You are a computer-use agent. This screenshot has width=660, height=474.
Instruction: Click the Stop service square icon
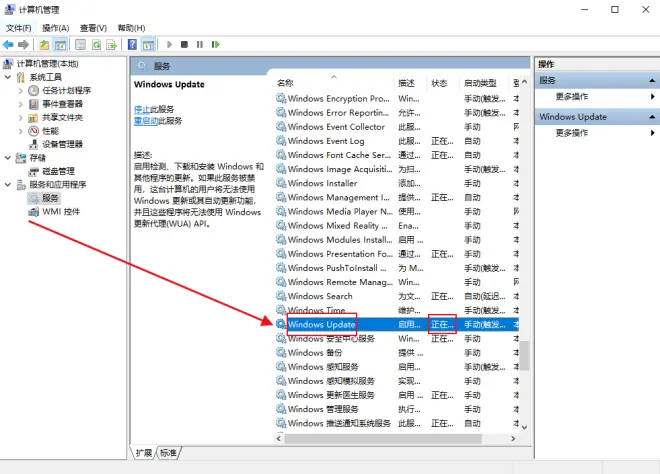pos(184,44)
